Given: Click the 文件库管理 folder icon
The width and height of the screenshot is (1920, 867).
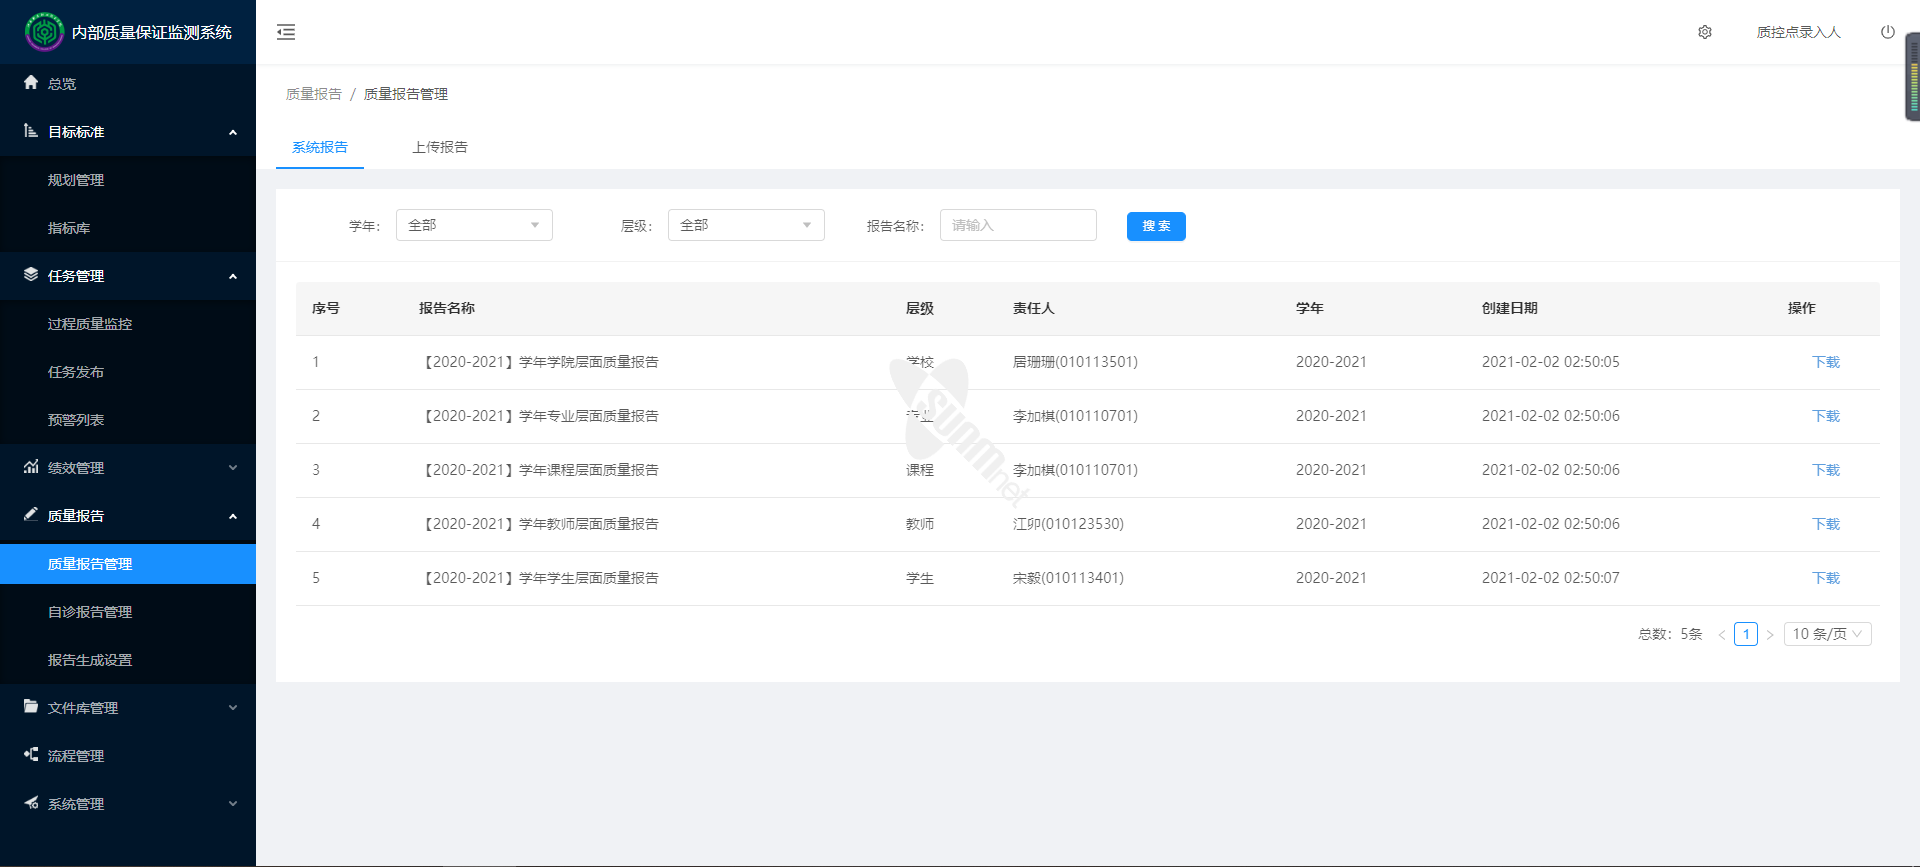Looking at the screenshot, I should (31, 707).
